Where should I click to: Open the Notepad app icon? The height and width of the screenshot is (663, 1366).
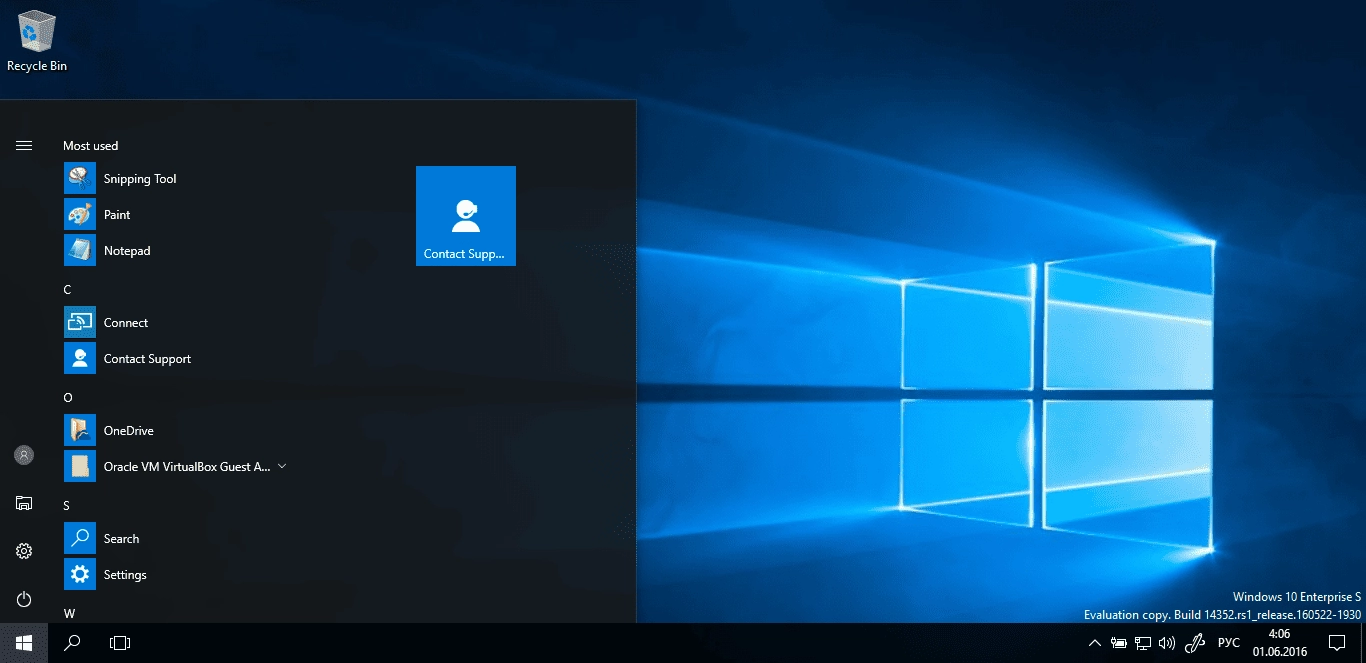coord(80,251)
